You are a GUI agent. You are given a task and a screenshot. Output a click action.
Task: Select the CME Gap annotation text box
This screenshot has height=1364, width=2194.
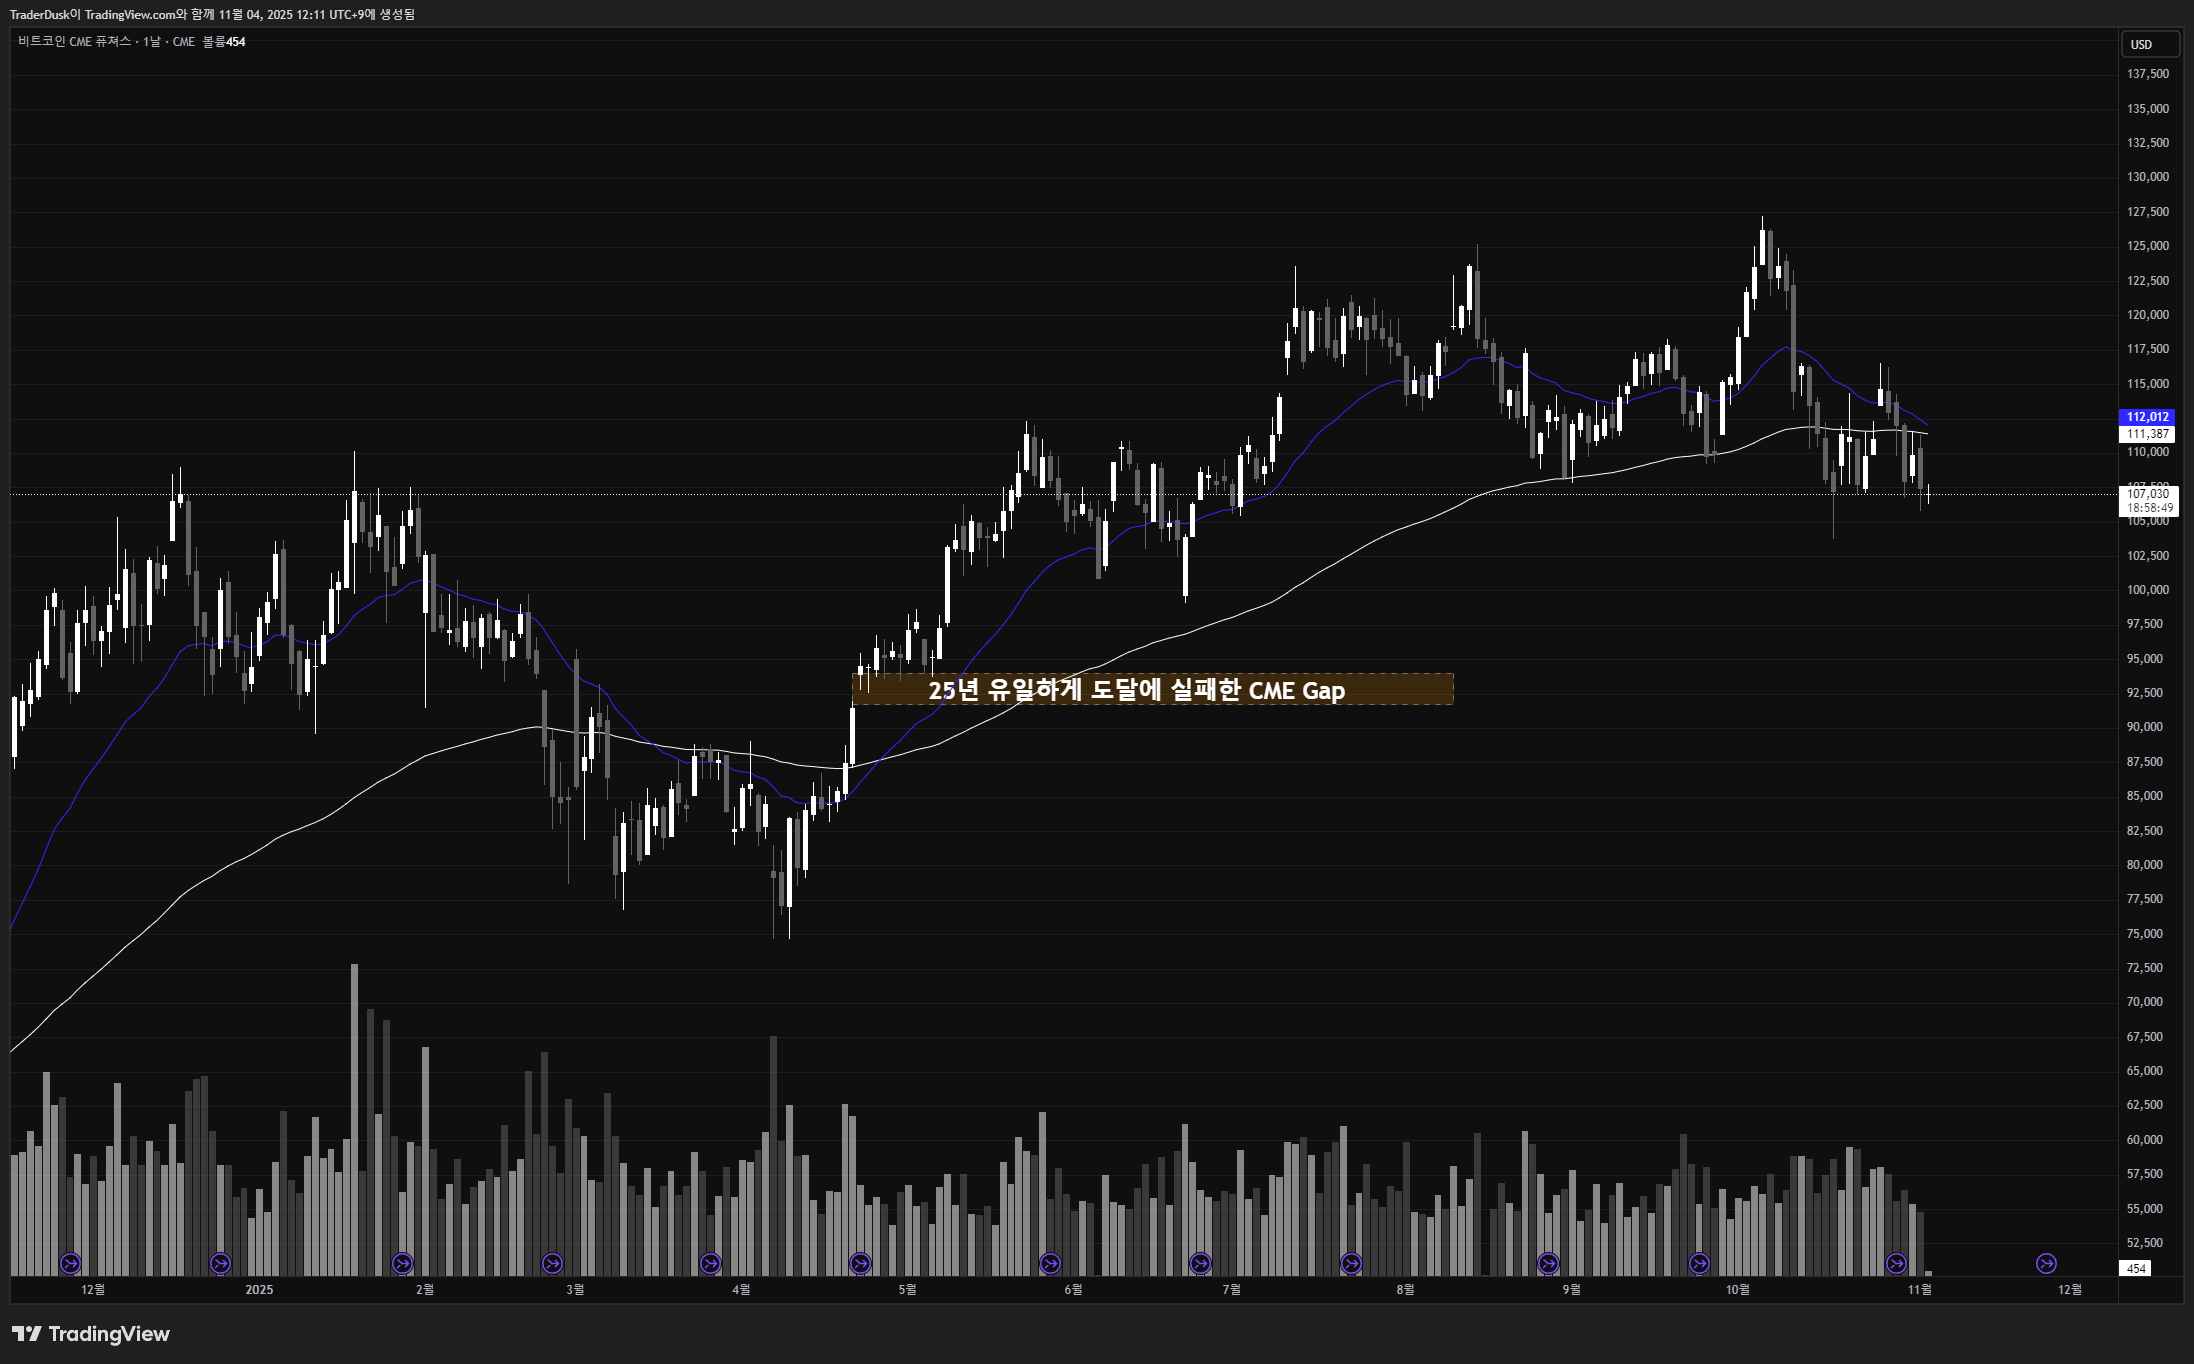click(1152, 689)
